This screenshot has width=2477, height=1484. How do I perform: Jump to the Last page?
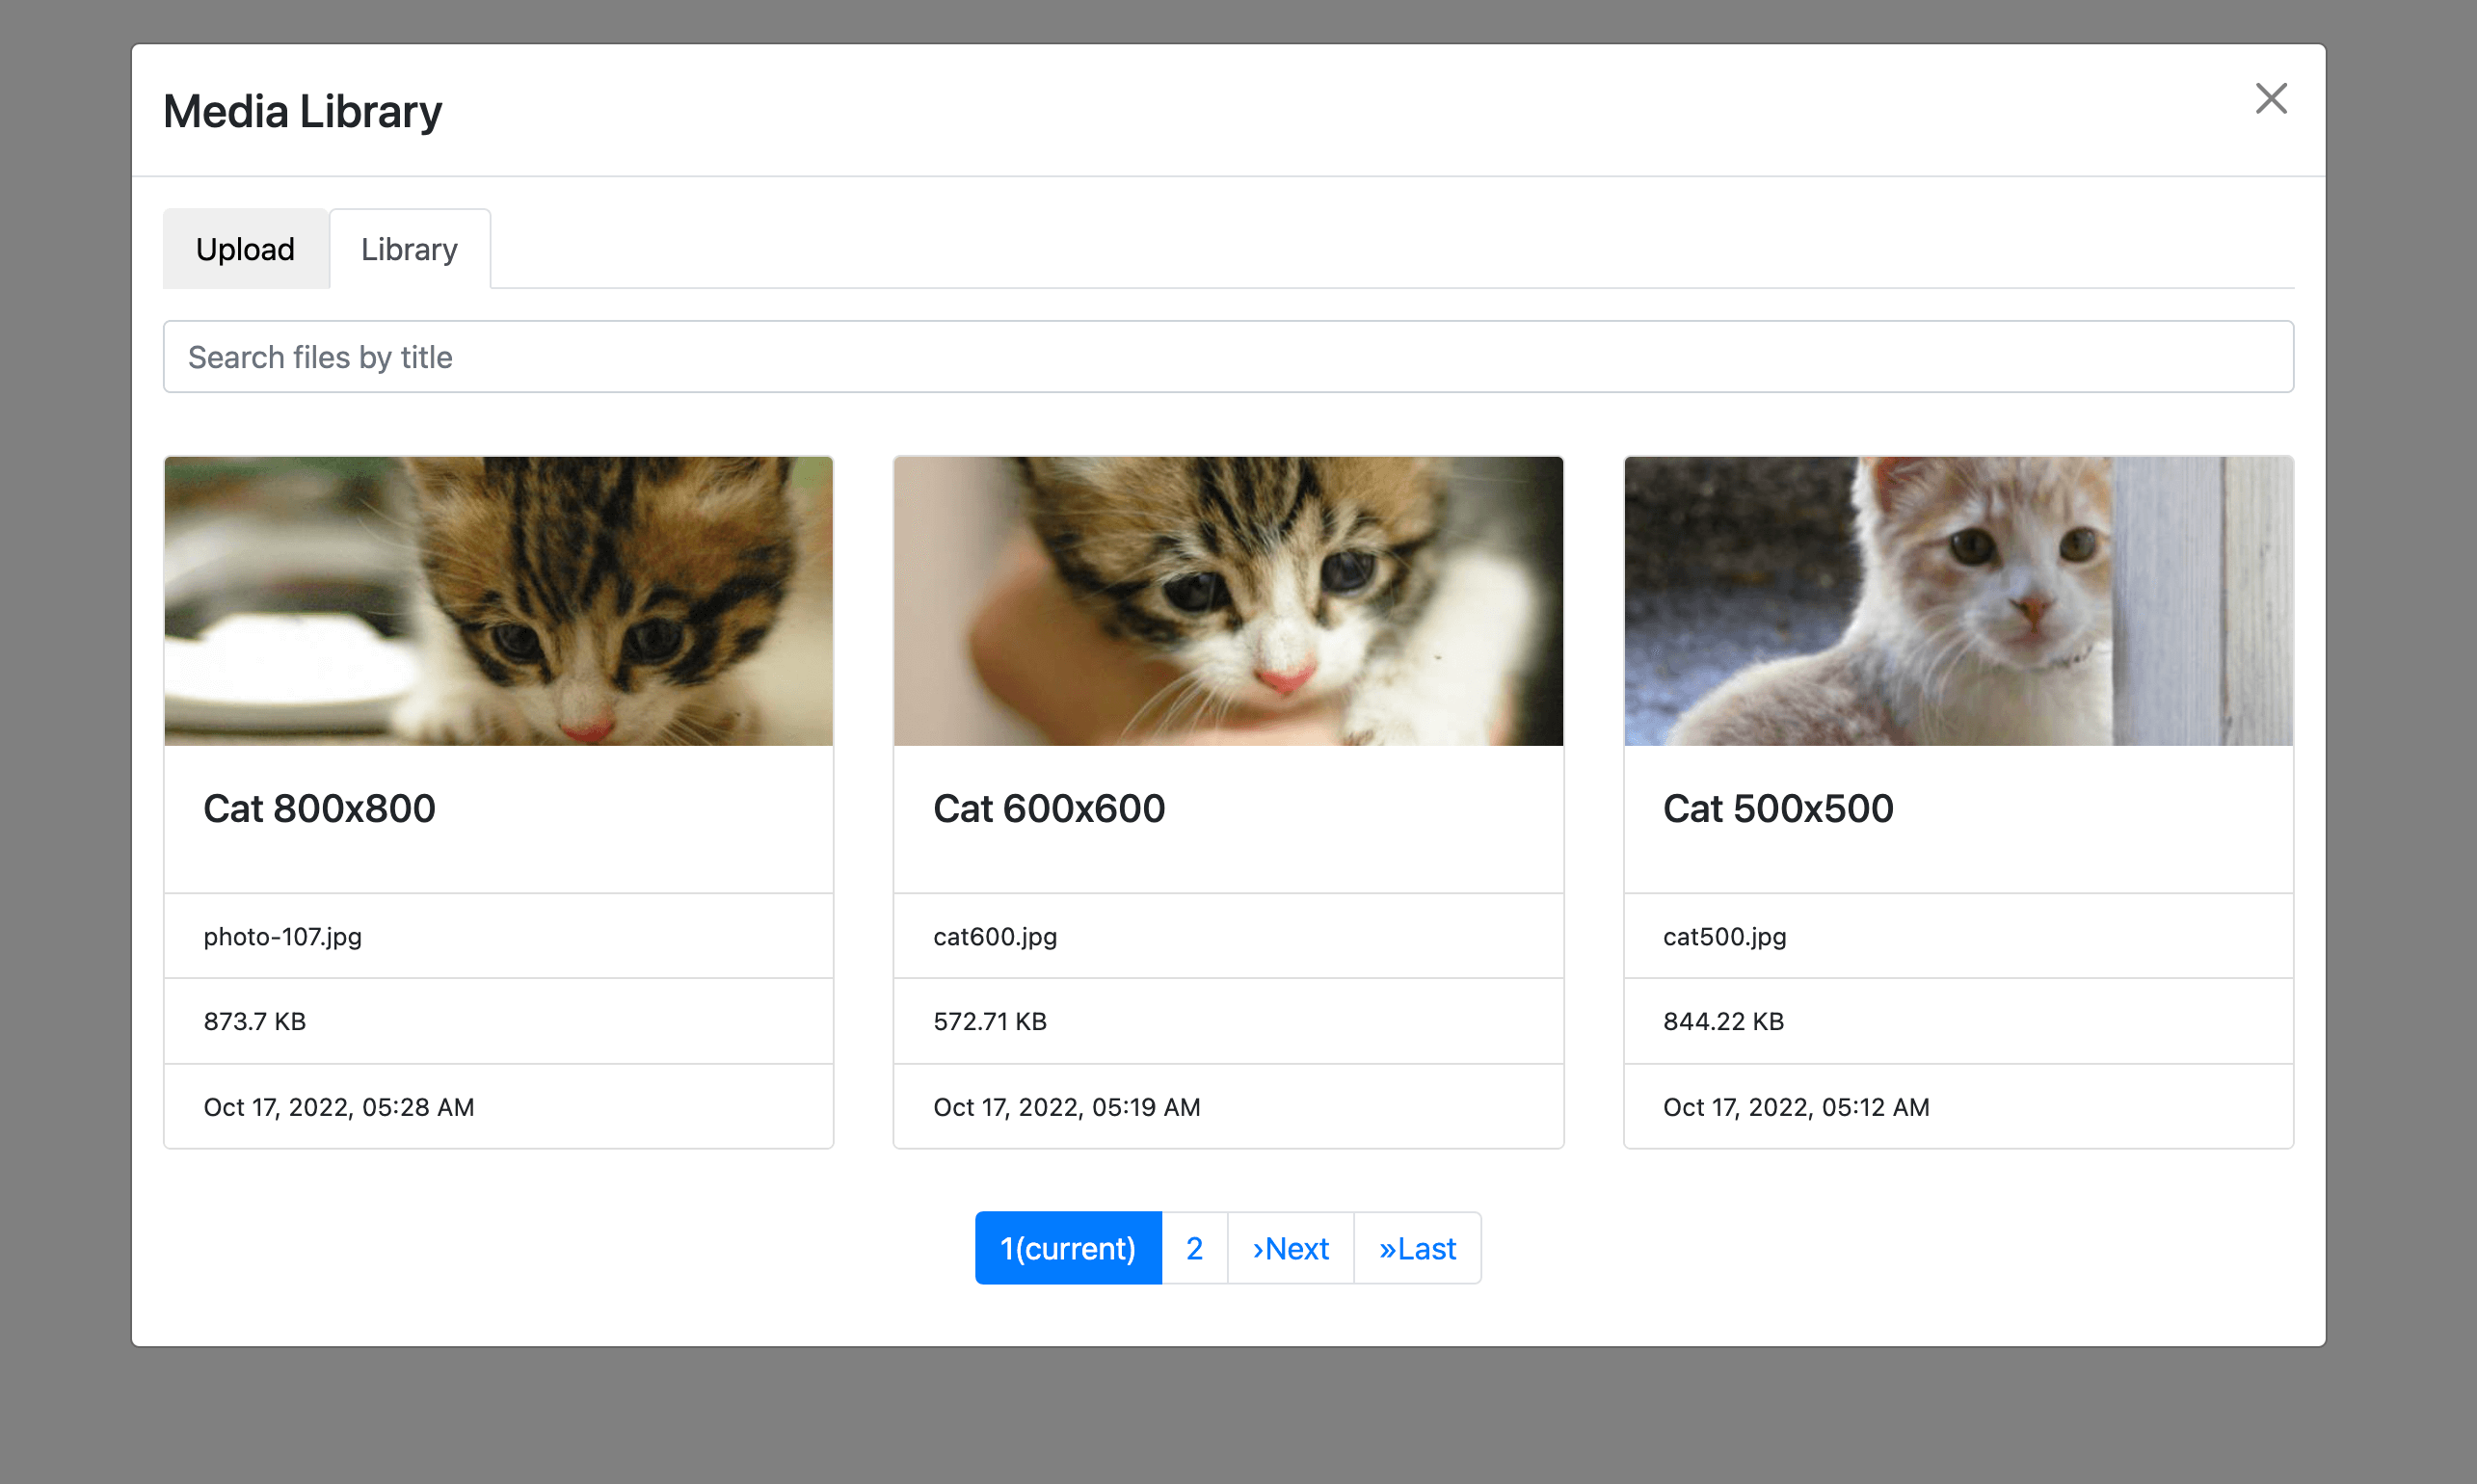pos(1416,1248)
